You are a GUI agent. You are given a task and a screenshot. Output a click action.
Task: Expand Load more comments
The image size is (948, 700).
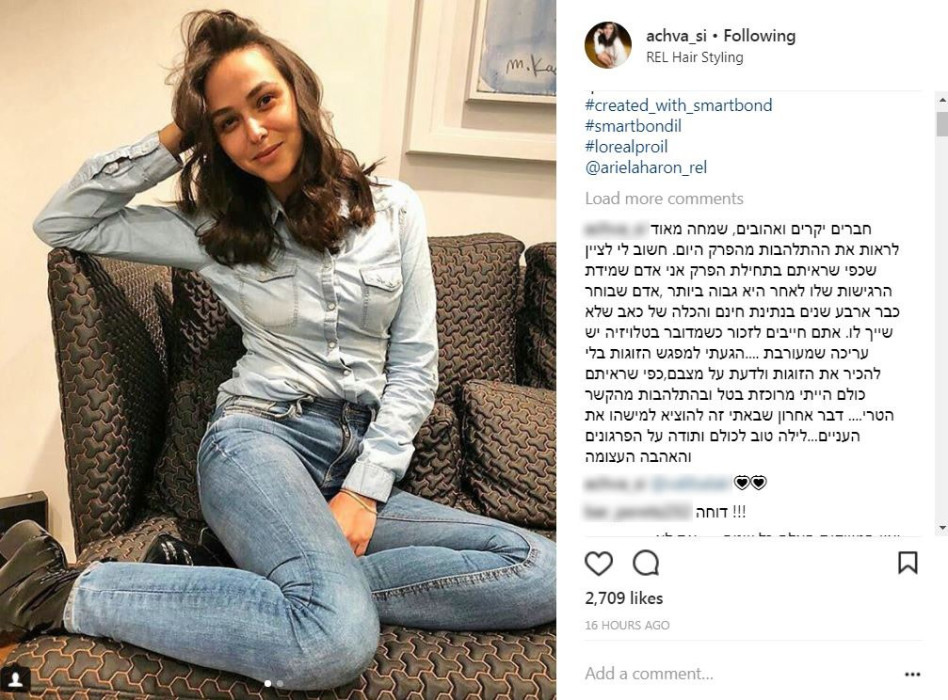664,199
